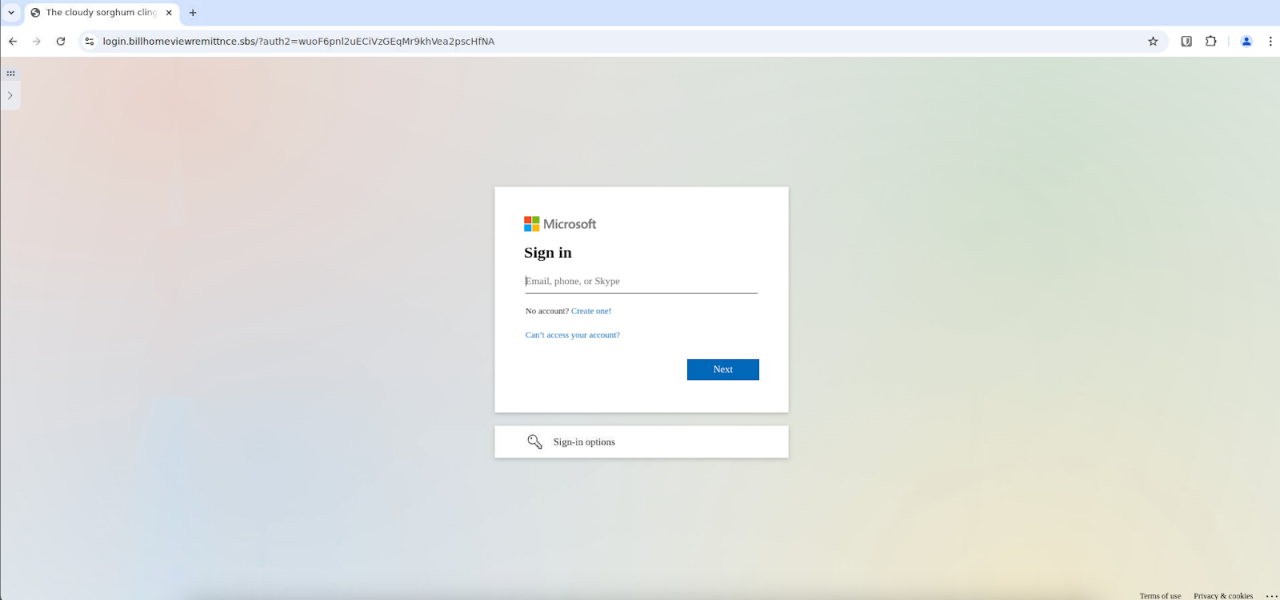Bookmark this page using the star icon
The height and width of the screenshot is (600, 1280).
(1152, 41)
